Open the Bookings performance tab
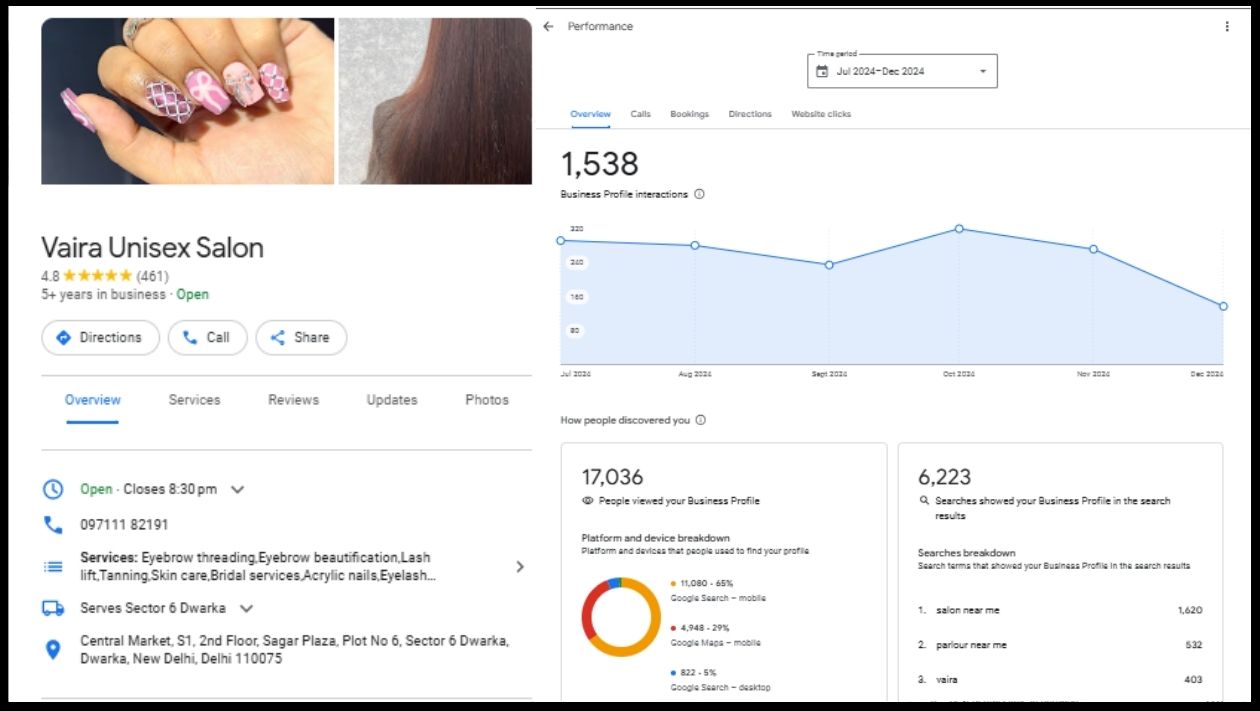Image resolution: width=1260 pixels, height=711 pixels. pyautogui.click(x=689, y=114)
